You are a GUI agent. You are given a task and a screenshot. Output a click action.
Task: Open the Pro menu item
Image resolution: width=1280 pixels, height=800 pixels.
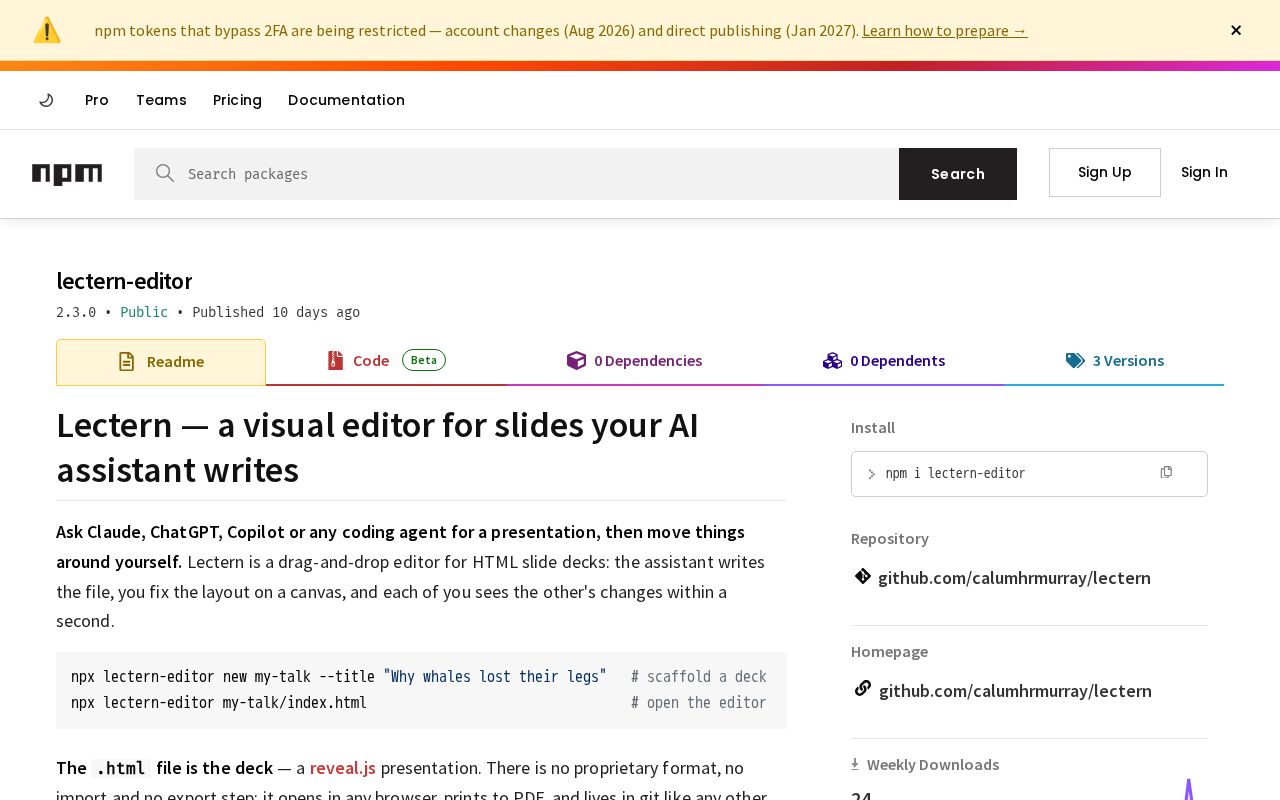click(97, 100)
